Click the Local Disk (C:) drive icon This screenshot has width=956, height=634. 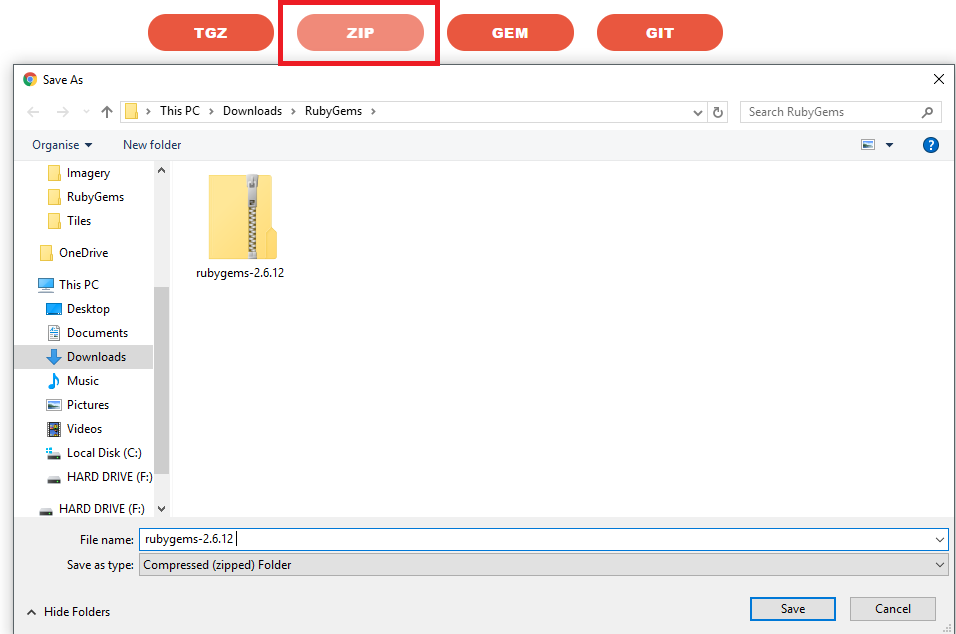pyautogui.click(x=54, y=453)
